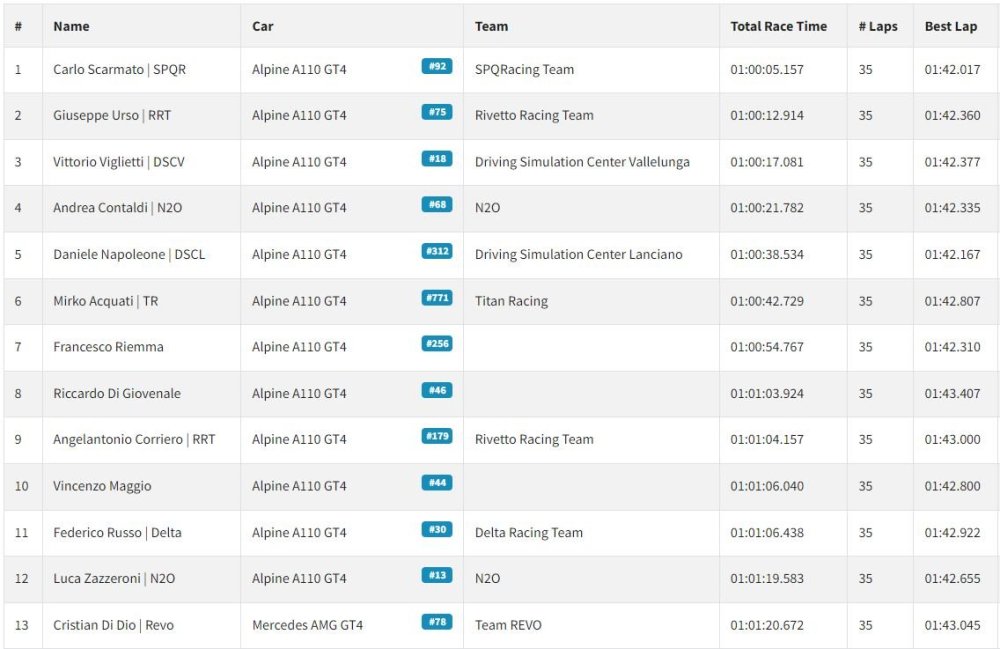Click the #179 car number badge
1000x649 pixels.
point(437,436)
